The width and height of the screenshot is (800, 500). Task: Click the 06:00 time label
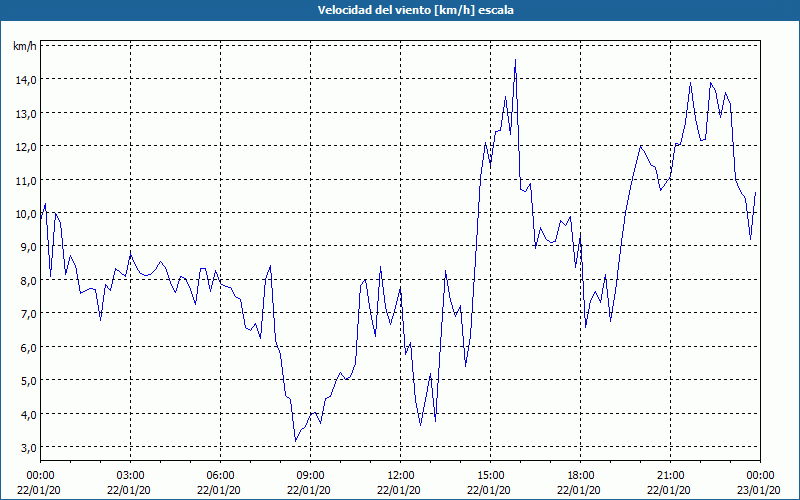pos(220,476)
